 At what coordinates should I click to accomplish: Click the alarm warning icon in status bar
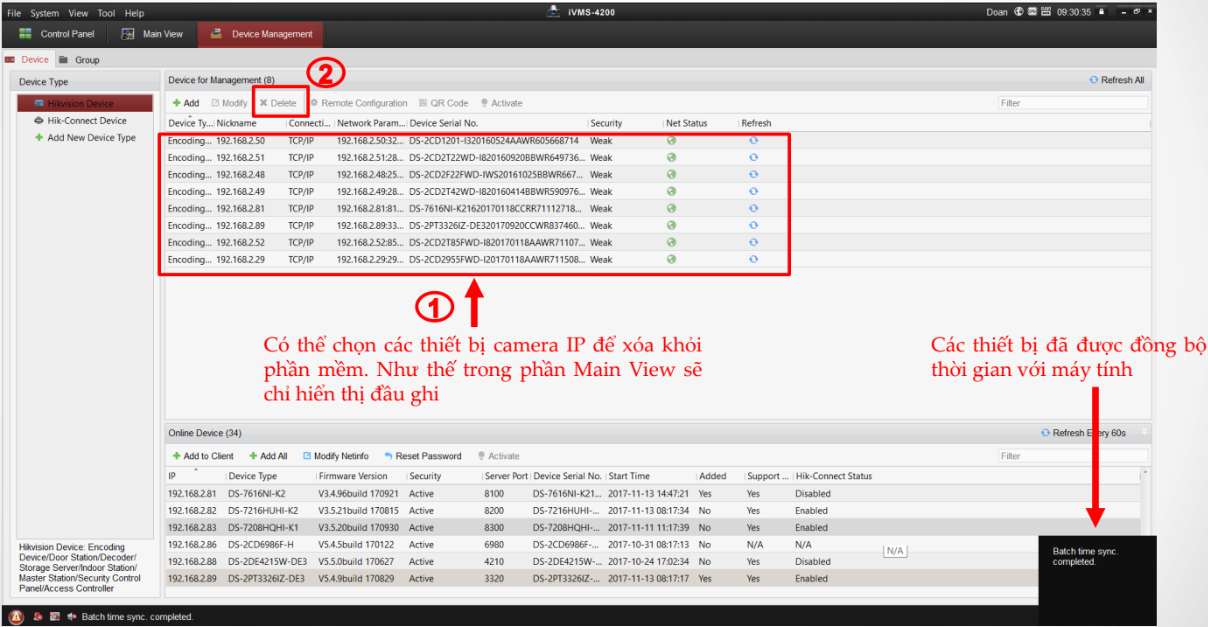[x=15, y=616]
